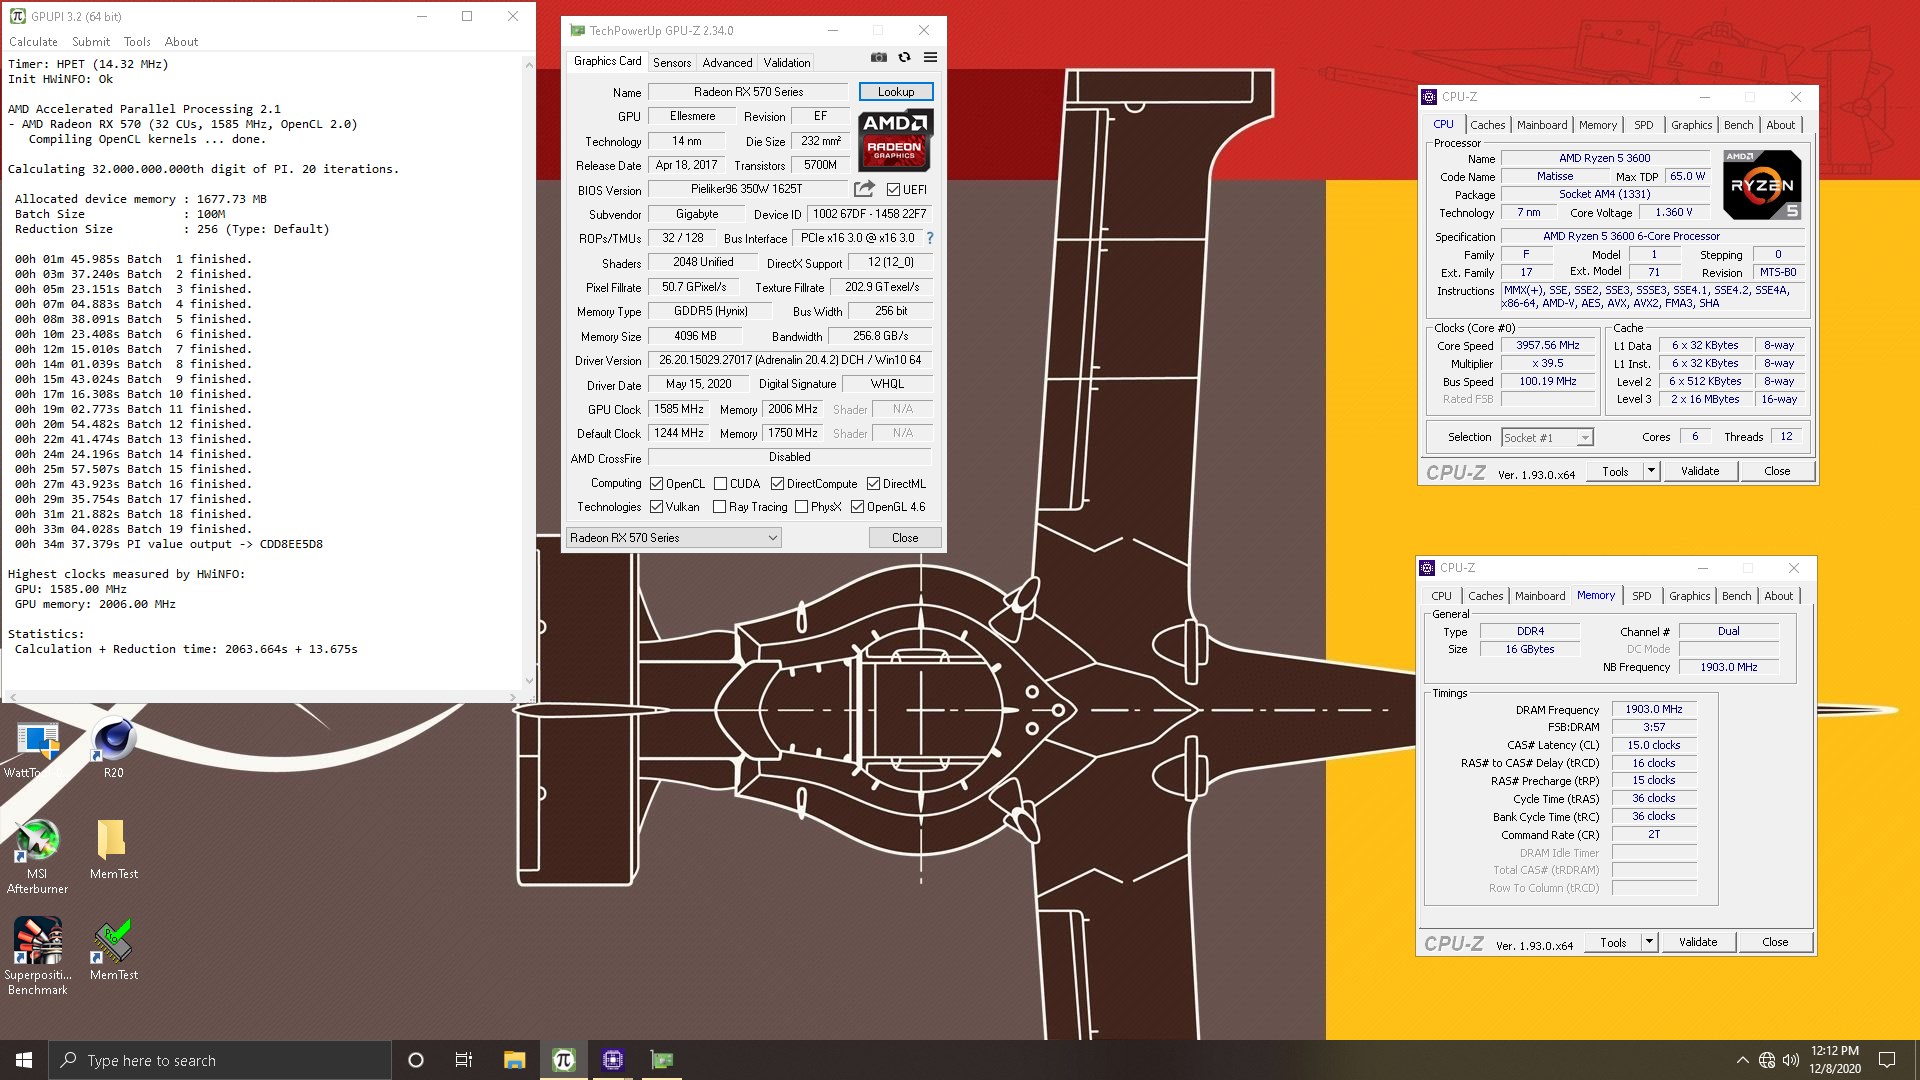Open Task View on the taskbar
This screenshot has height=1080, width=1920.
coord(464,1060)
